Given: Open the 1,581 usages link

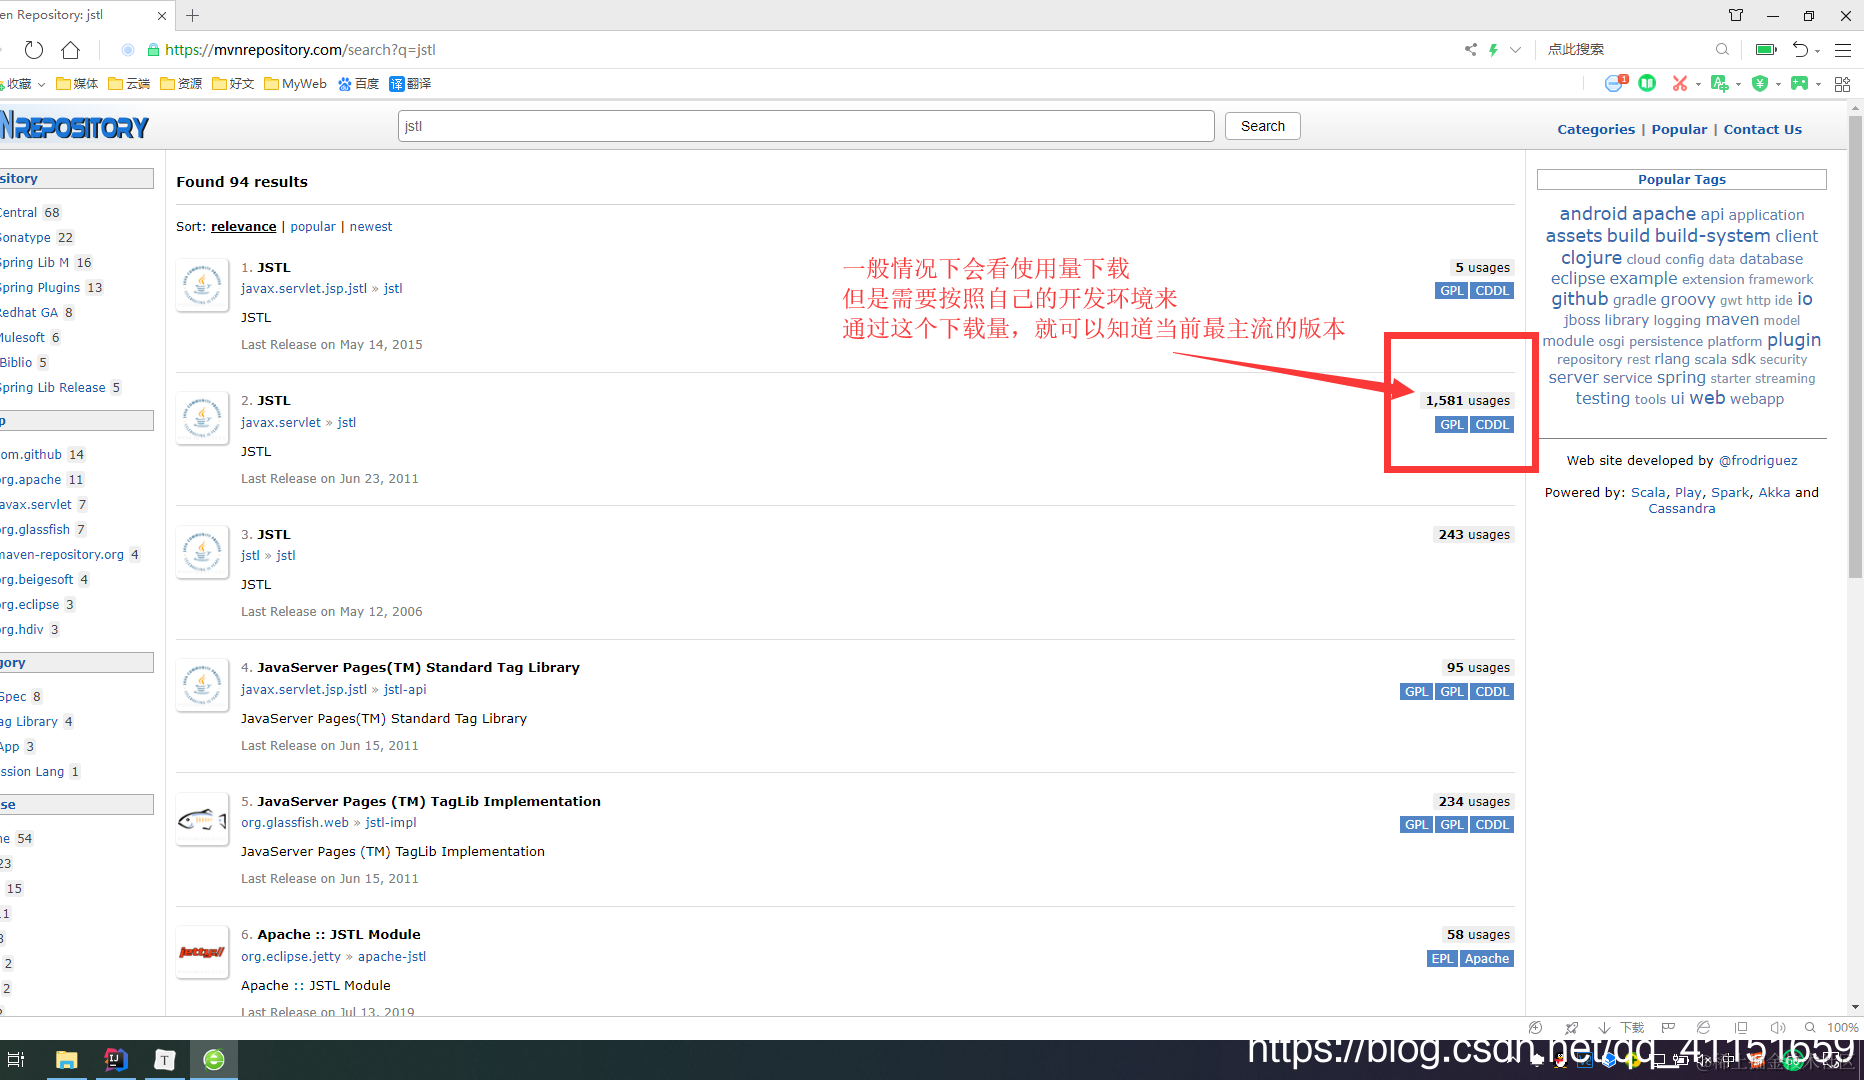Looking at the screenshot, I should [x=1468, y=400].
